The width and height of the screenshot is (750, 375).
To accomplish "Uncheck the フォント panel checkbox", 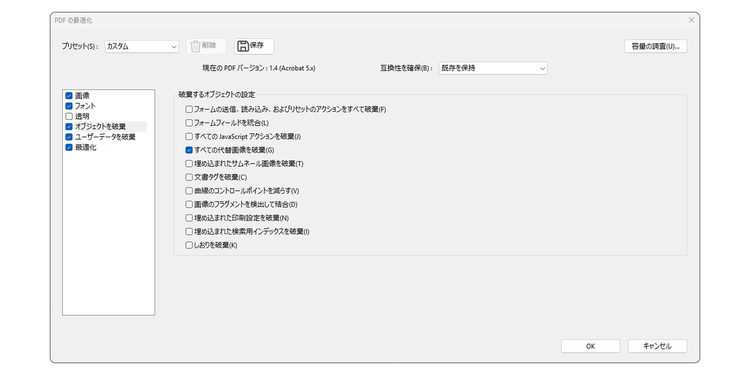I will click(69, 106).
